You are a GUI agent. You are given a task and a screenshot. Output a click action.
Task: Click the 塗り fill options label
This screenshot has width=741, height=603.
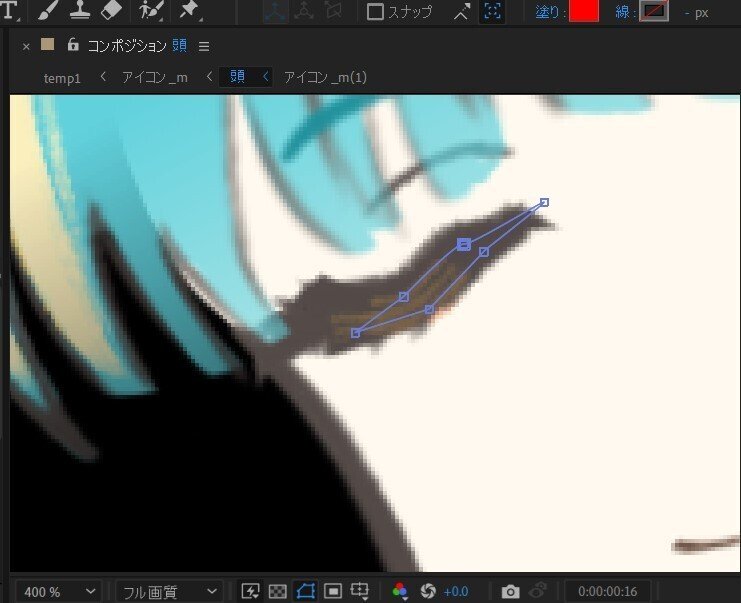pos(549,12)
